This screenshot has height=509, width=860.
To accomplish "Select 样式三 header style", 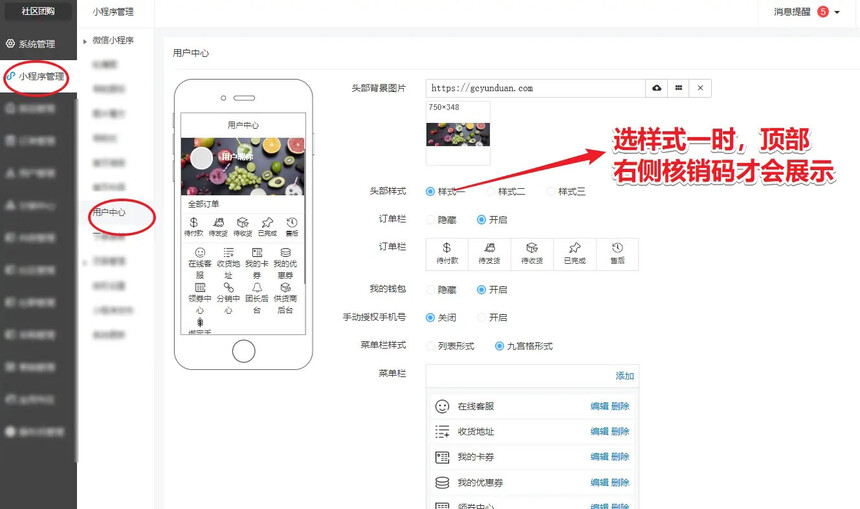I will [551, 191].
